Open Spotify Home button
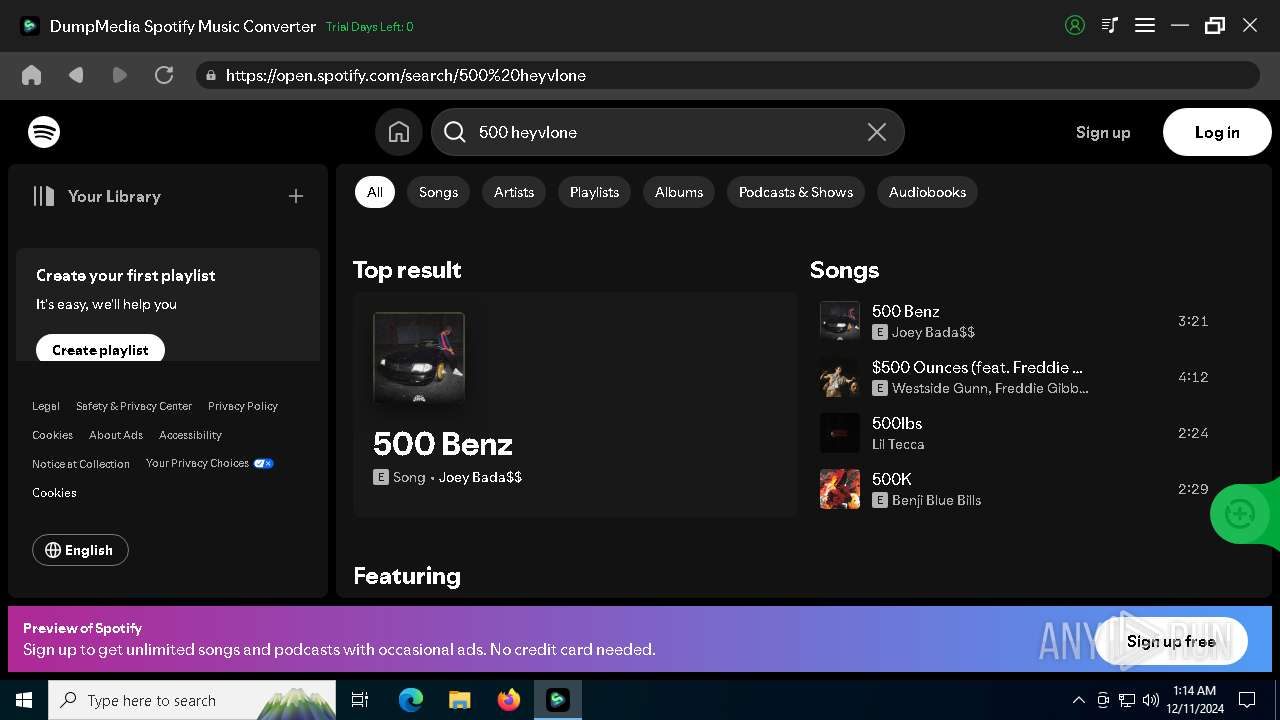This screenshot has height=720, width=1280. coord(399,132)
